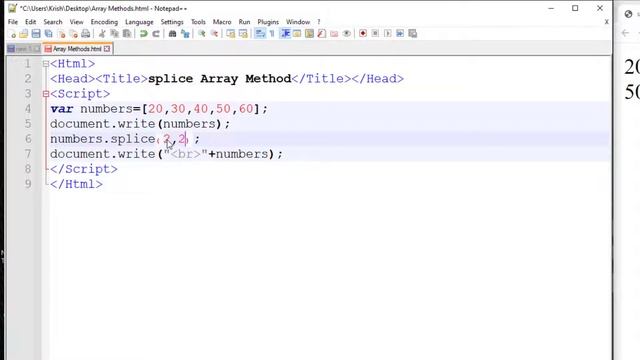The height and width of the screenshot is (360, 640).
Task: Save the current file with the Save icon
Action: coord(36,34)
